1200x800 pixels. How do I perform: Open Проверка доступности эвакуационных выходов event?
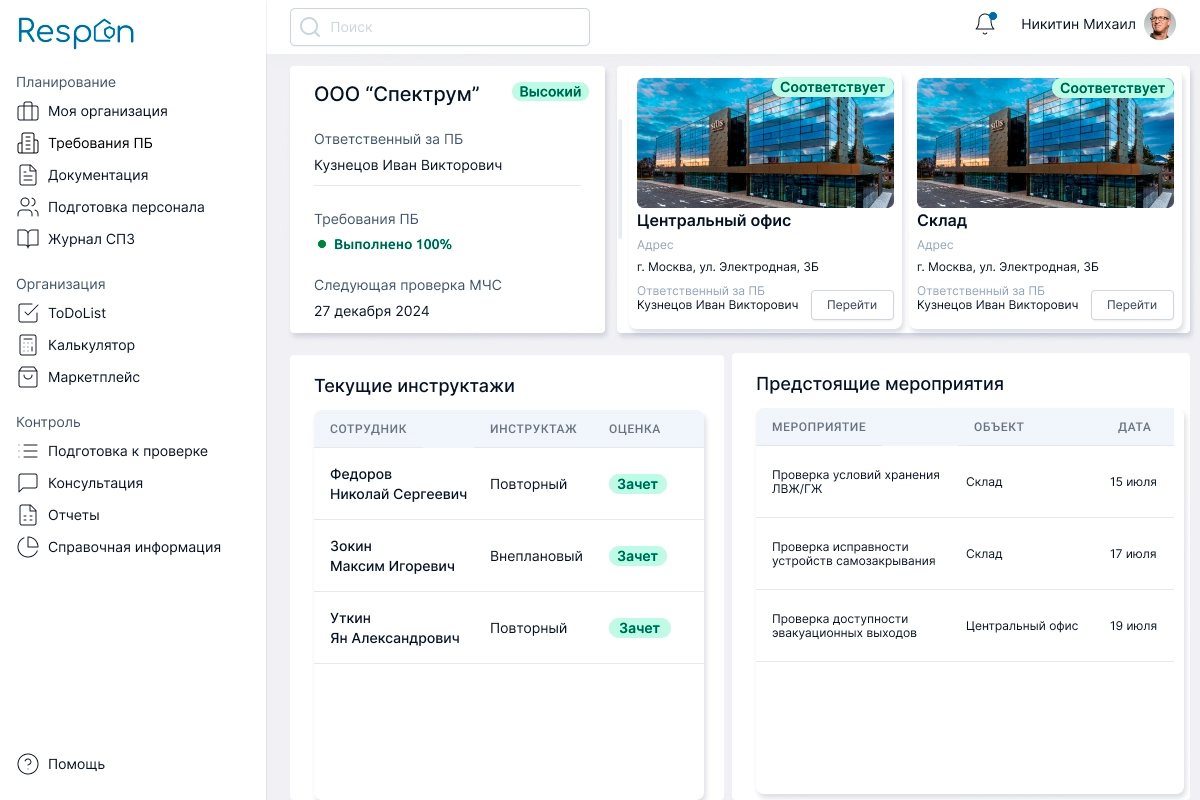[844, 626]
